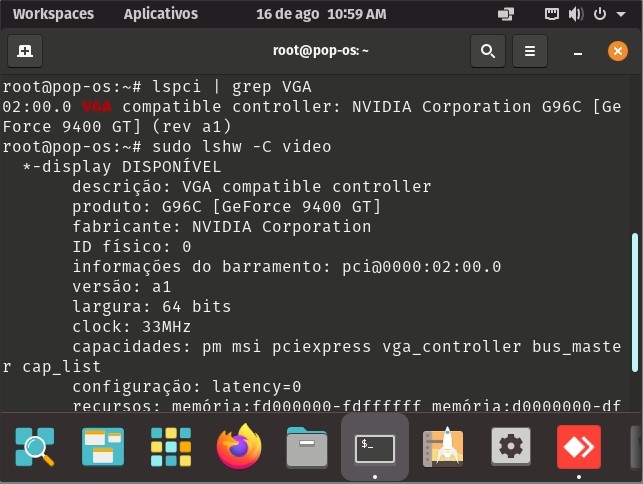Click 'fabricante: NVIDIA Corporation' line
Viewport: 643px width, 484px height.
coord(222,226)
